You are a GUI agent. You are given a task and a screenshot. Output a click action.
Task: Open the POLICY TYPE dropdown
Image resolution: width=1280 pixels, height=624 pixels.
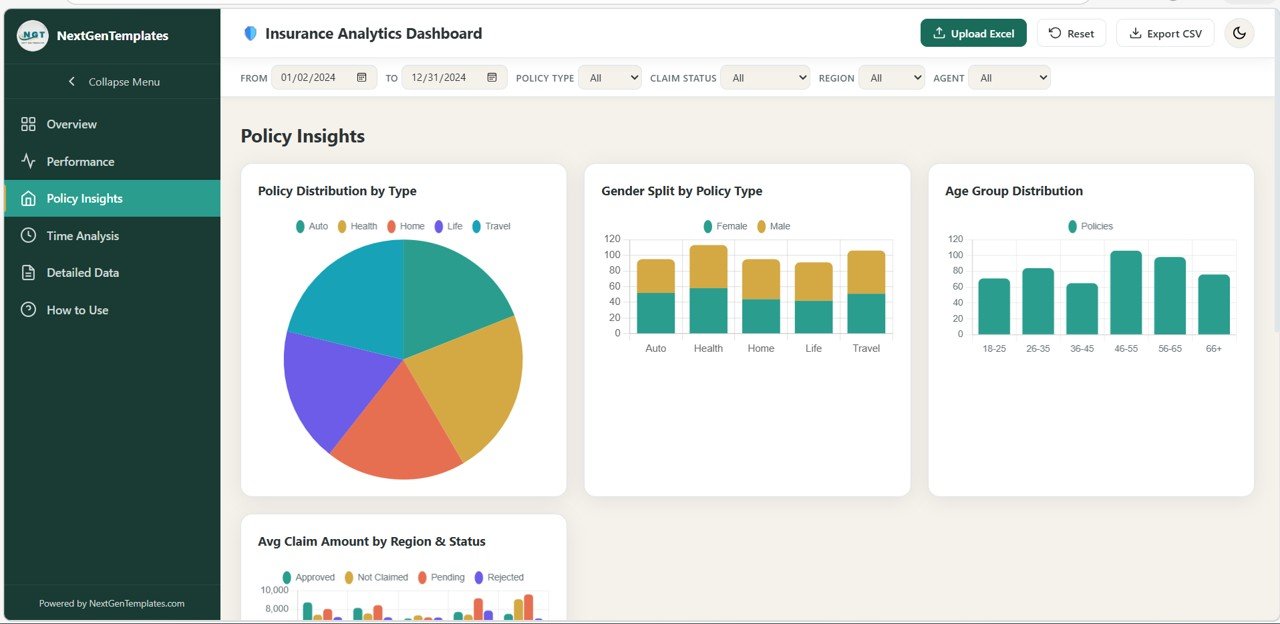(x=610, y=77)
